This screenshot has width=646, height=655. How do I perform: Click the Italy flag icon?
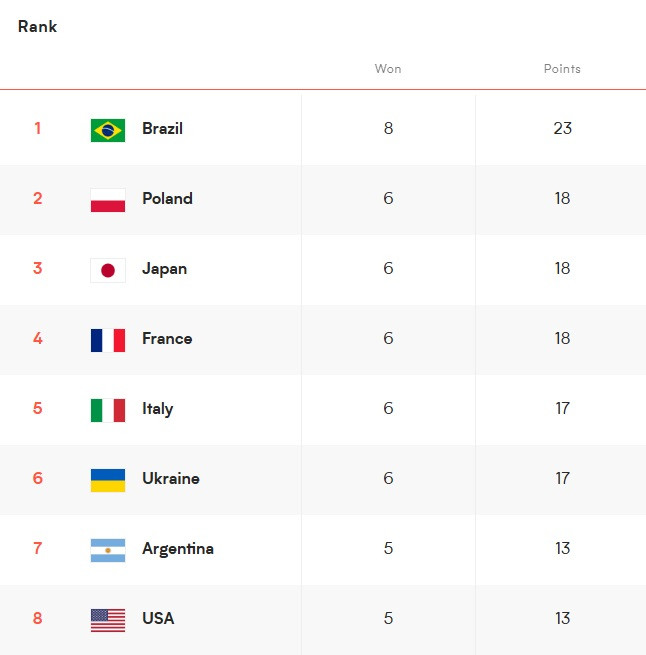108,409
